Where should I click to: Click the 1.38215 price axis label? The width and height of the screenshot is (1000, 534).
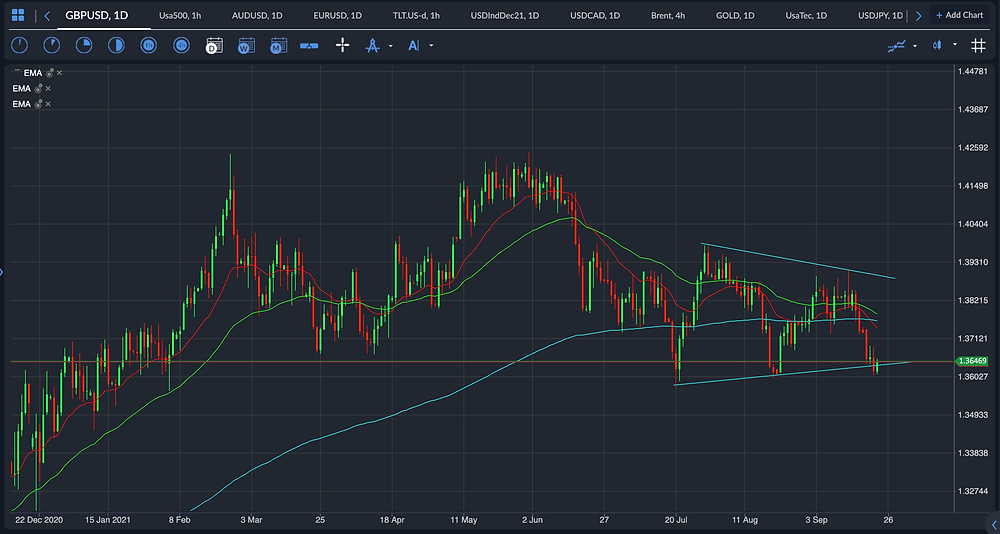coord(973,300)
